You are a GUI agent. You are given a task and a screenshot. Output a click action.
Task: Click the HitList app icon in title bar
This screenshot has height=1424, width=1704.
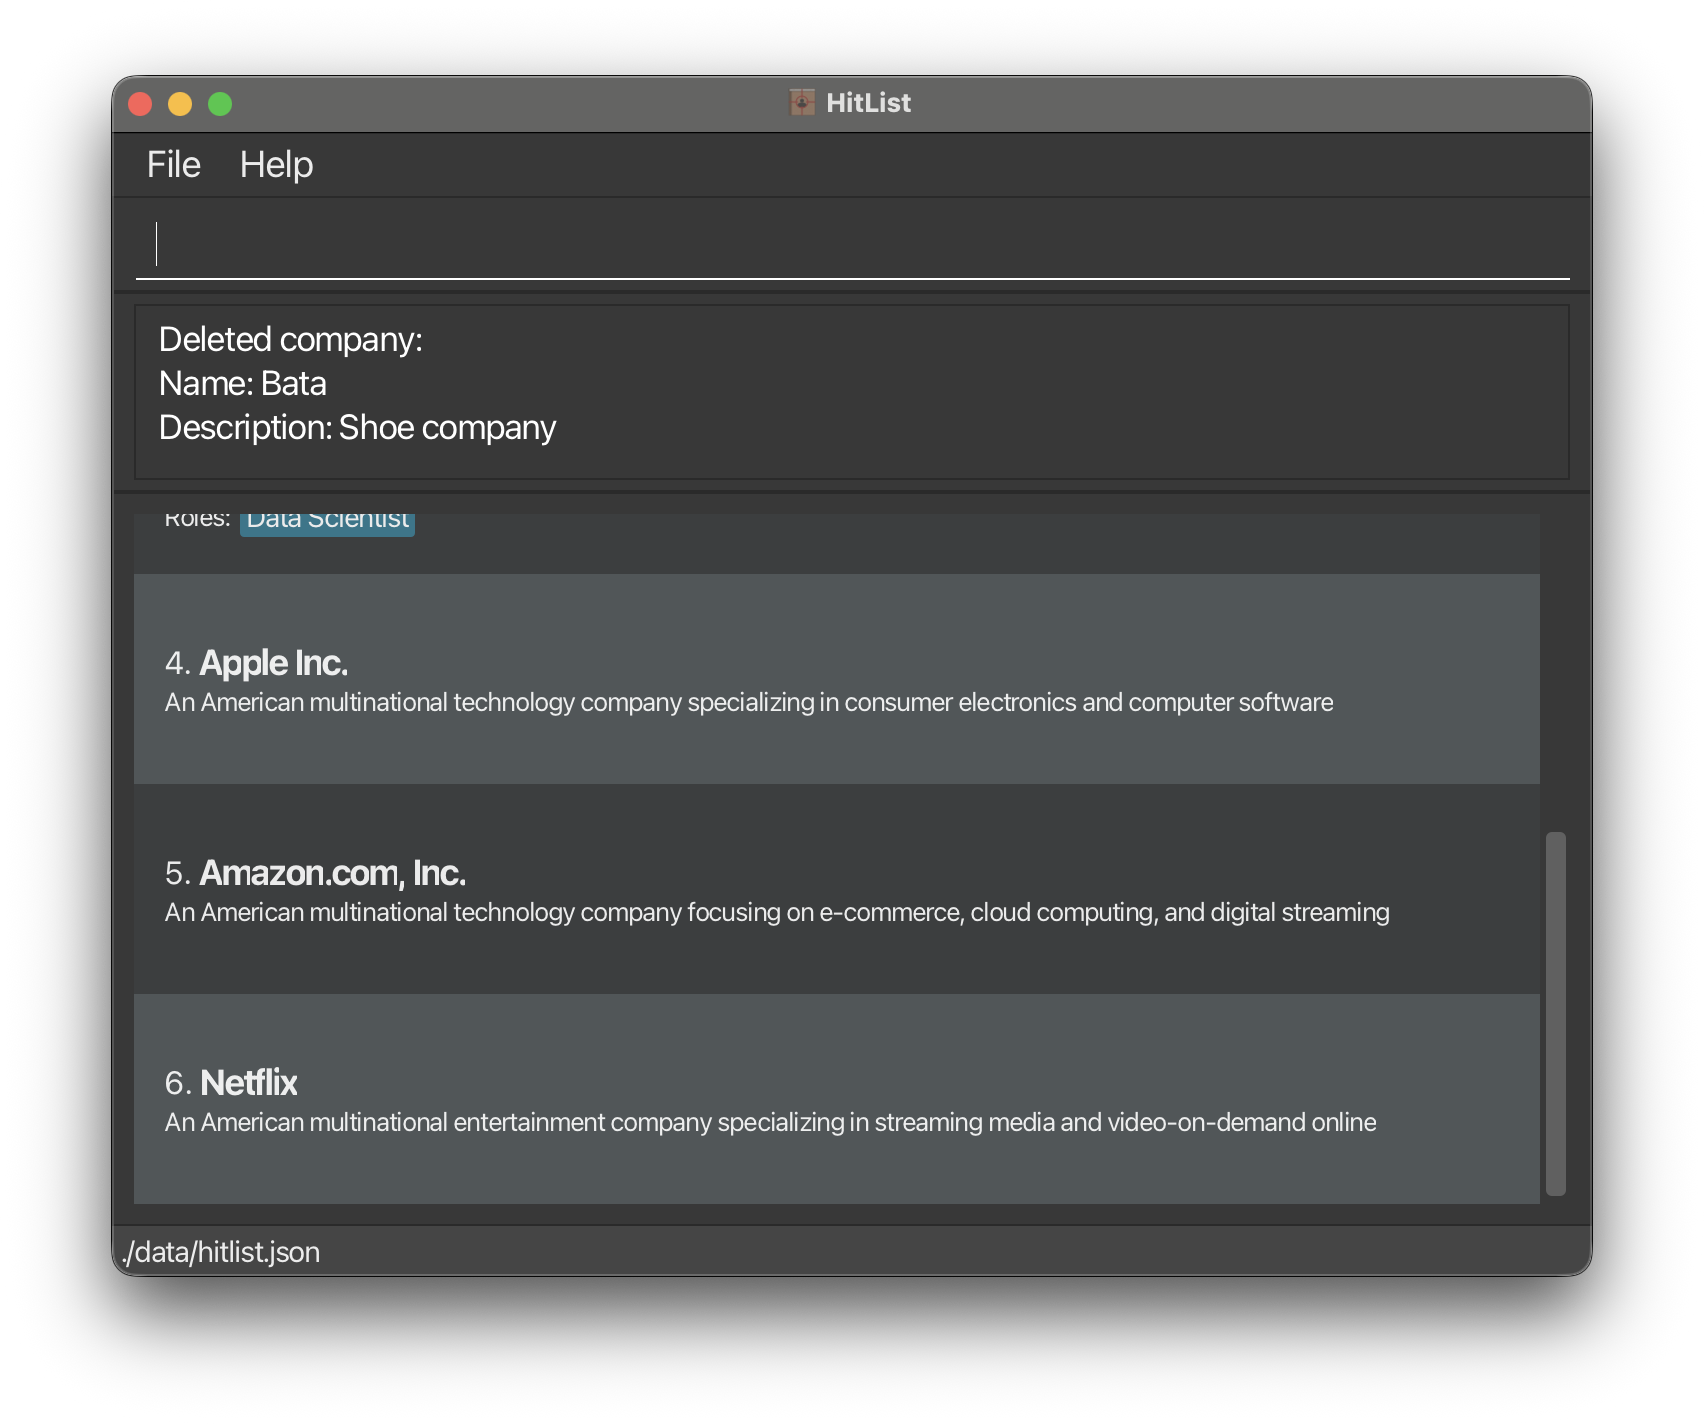802,102
